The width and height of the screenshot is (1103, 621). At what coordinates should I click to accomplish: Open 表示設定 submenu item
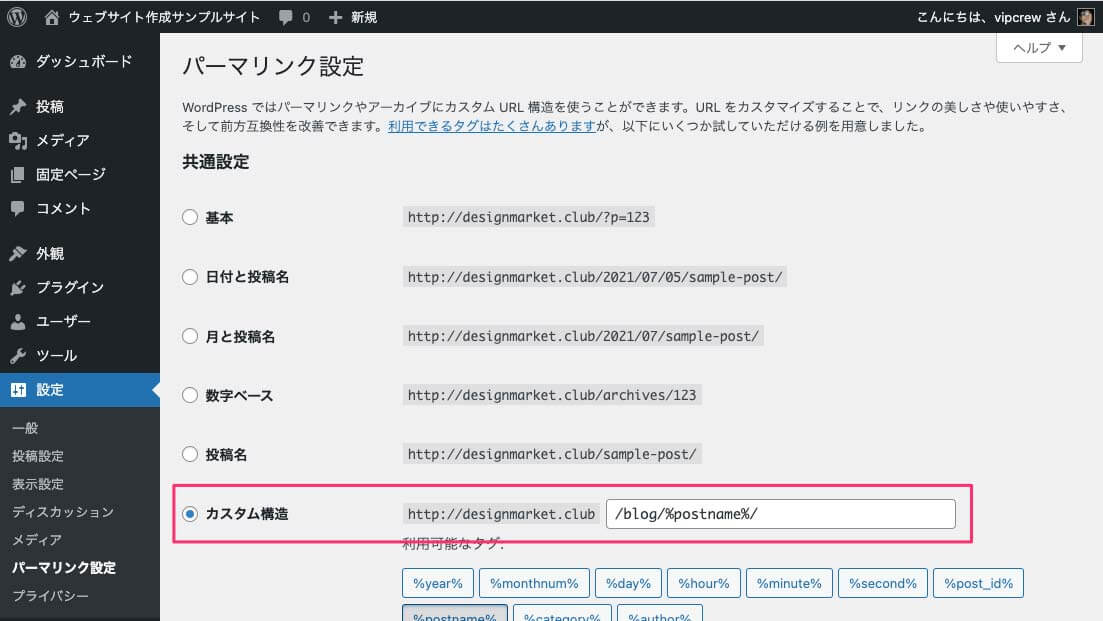pyautogui.click(x=38, y=484)
